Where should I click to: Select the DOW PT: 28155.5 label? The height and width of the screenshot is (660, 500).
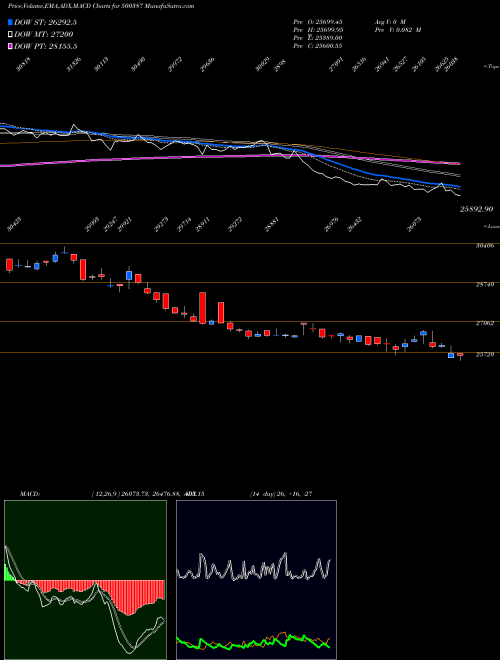coord(45,46)
